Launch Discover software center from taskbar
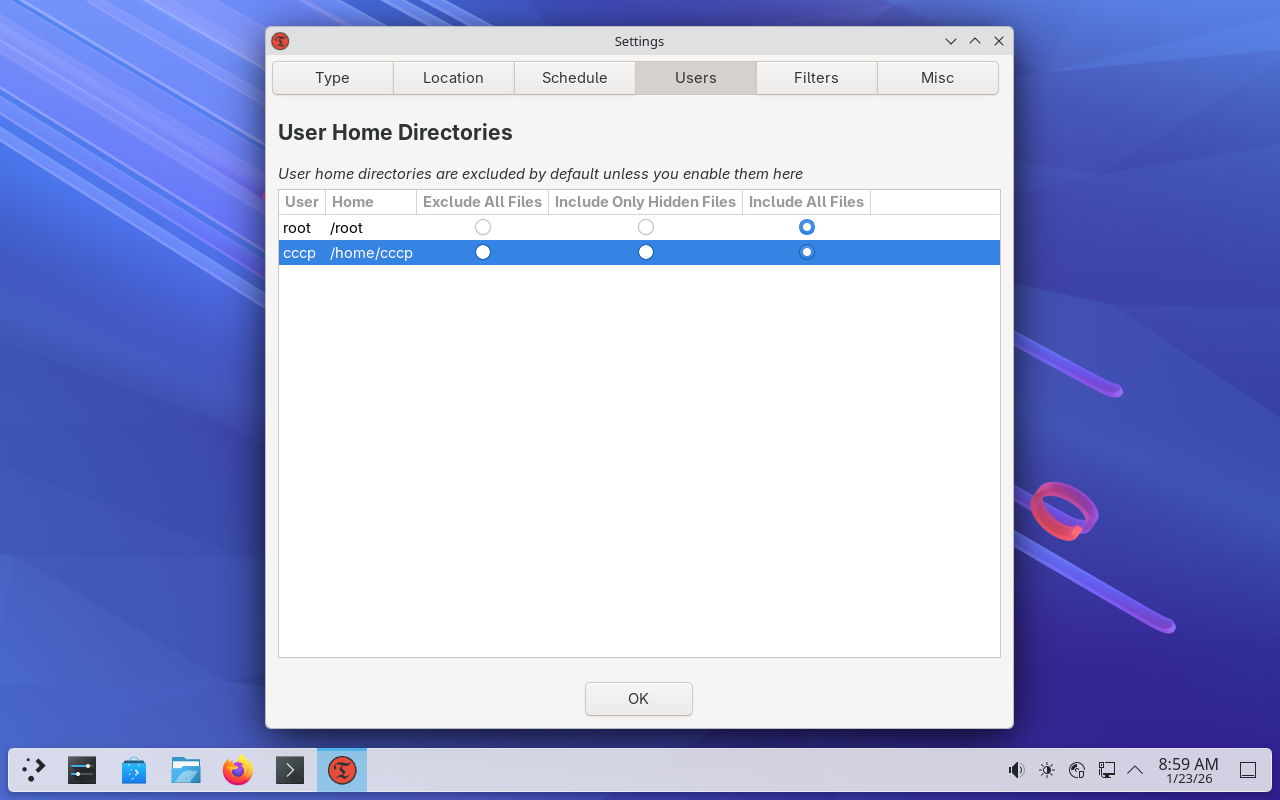This screenshot has height=800, width=1280. click(x=134, y=770)
